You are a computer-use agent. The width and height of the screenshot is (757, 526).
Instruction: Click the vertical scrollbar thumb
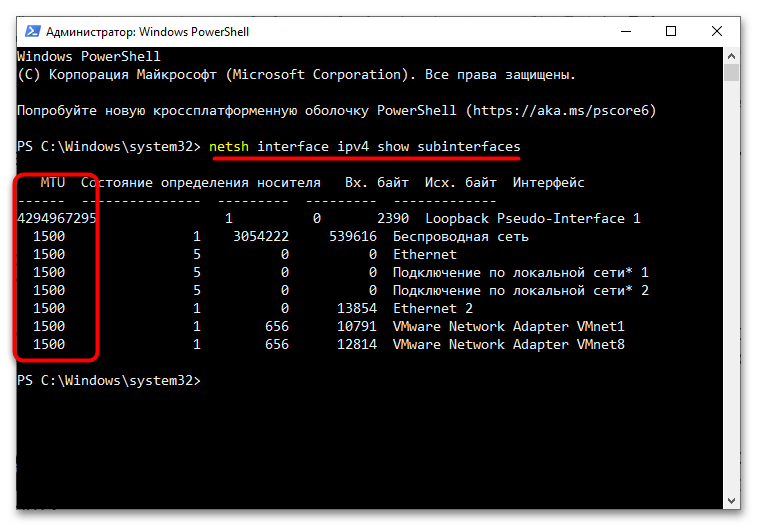click(732, 73)
